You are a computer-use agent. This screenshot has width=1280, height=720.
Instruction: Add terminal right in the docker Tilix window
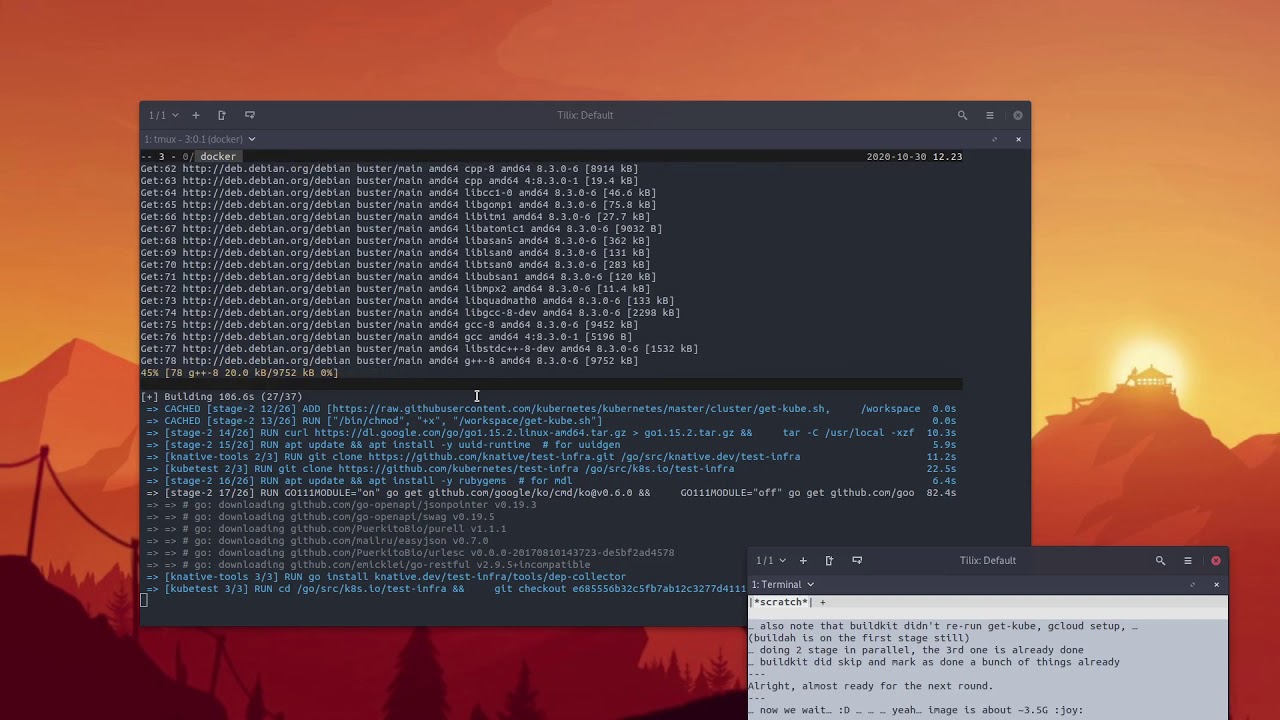222,115
